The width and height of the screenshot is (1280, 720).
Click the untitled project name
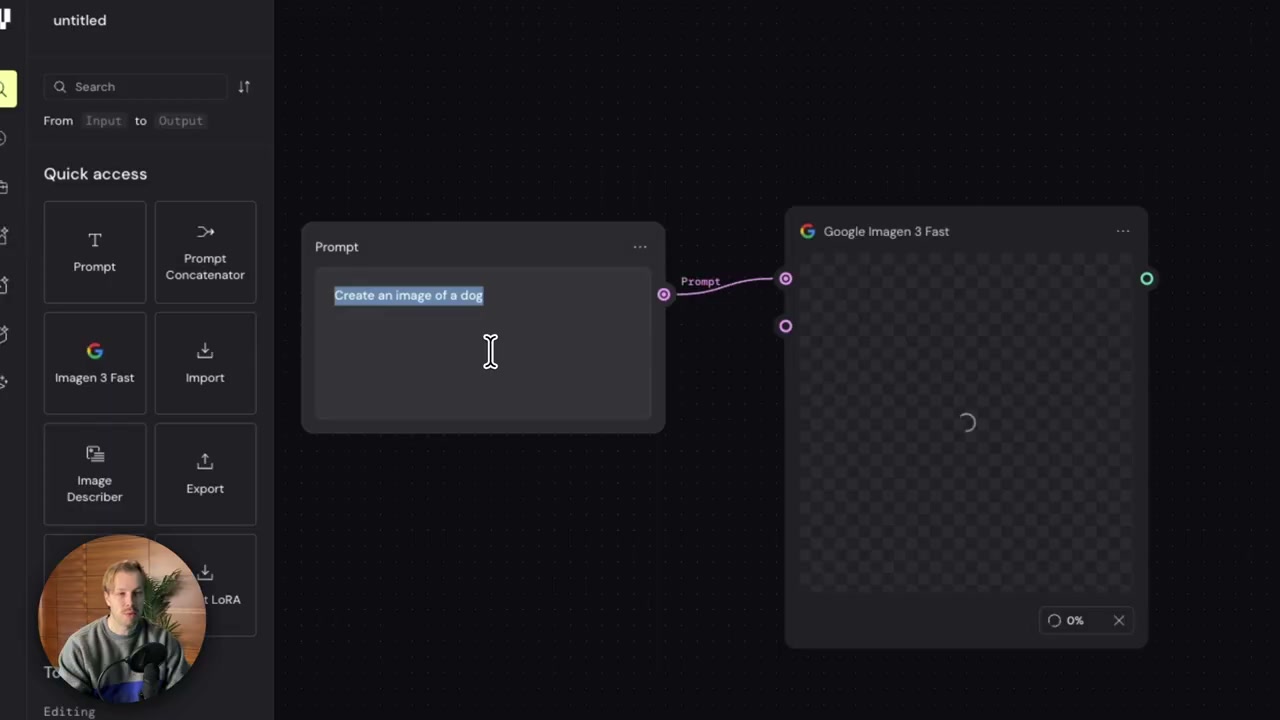[80, 20]
